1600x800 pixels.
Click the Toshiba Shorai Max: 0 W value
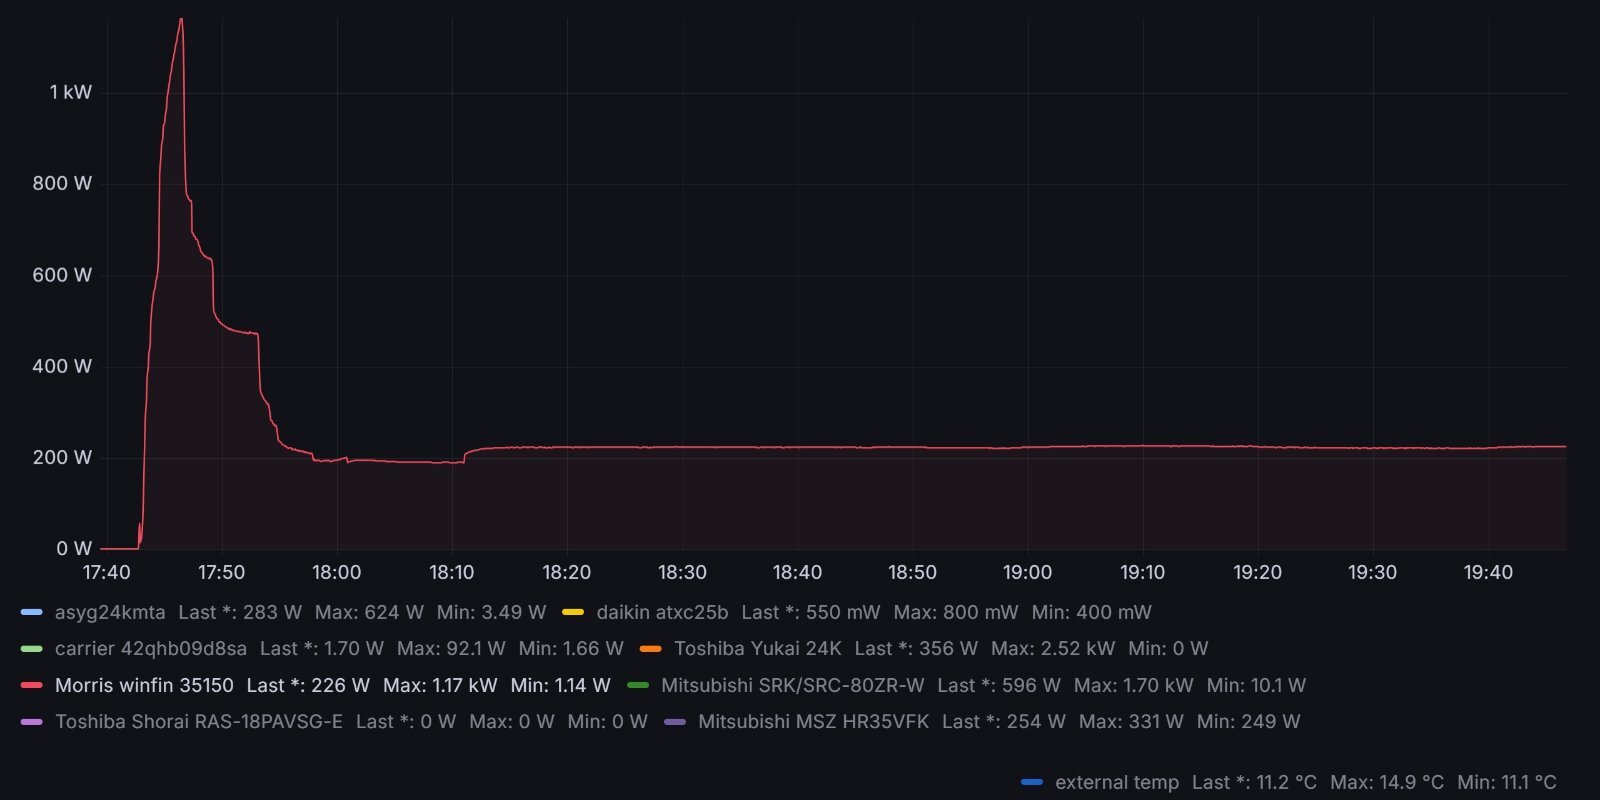coord(511,722)
